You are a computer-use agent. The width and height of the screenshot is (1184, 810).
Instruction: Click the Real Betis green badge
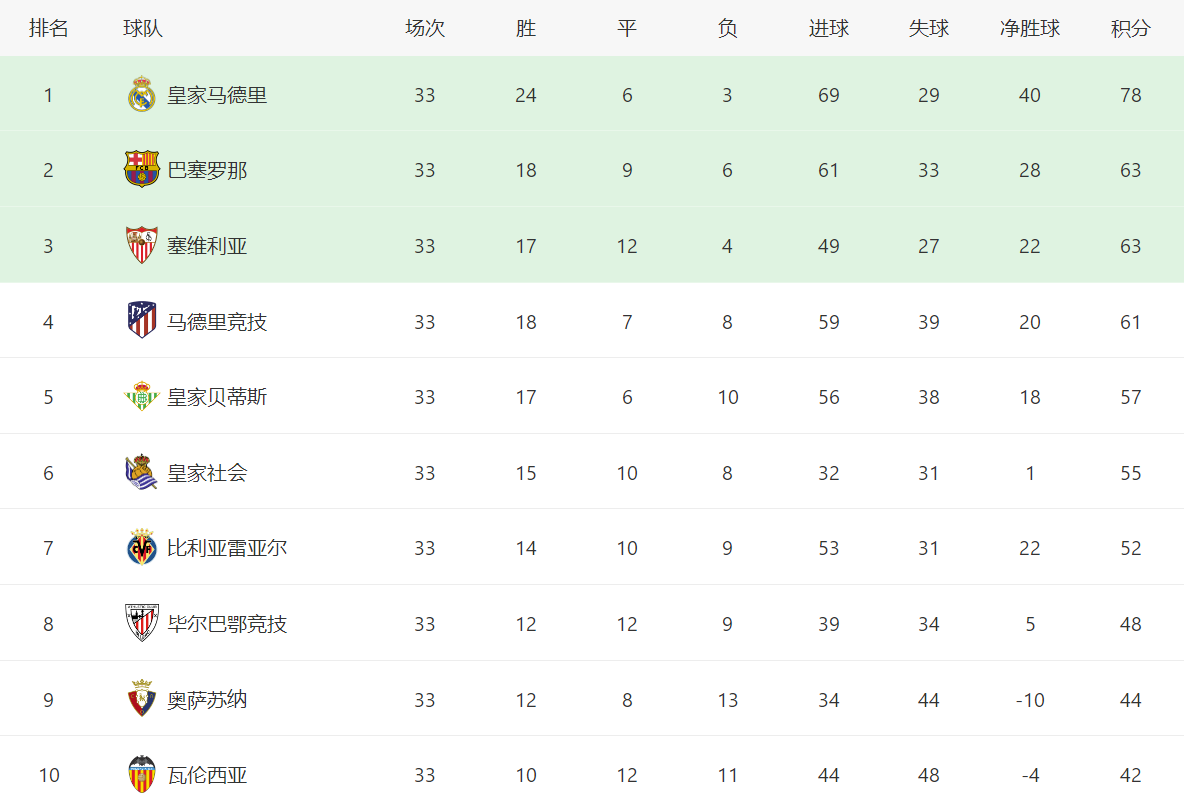(141, 396)
